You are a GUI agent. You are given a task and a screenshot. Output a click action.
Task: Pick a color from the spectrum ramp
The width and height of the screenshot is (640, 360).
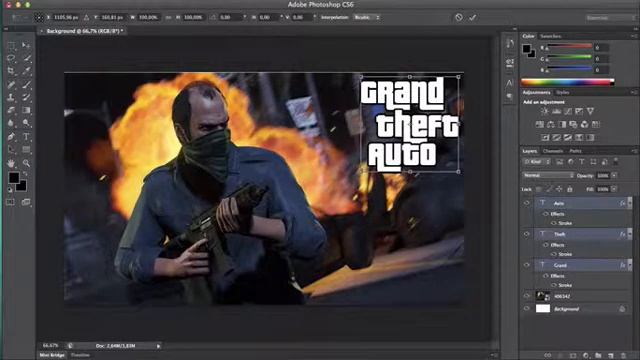point(567,82)
